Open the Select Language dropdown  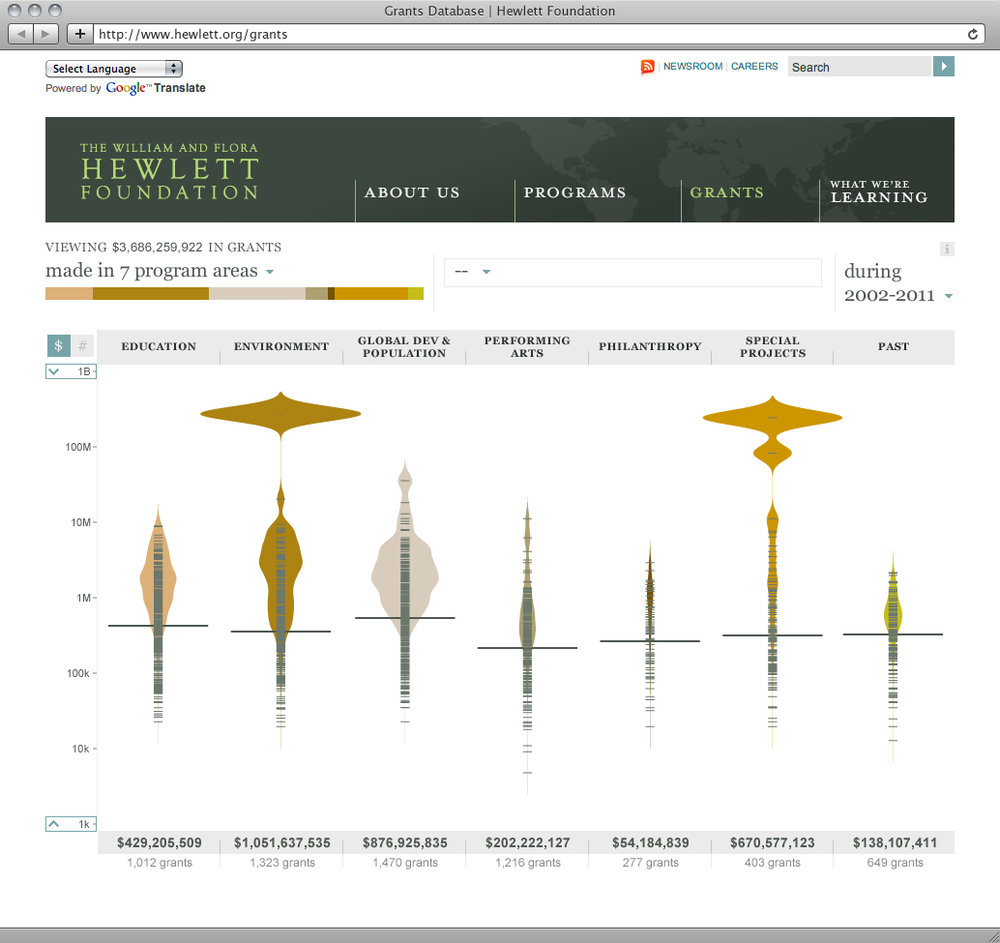click(x=114, y=69)
